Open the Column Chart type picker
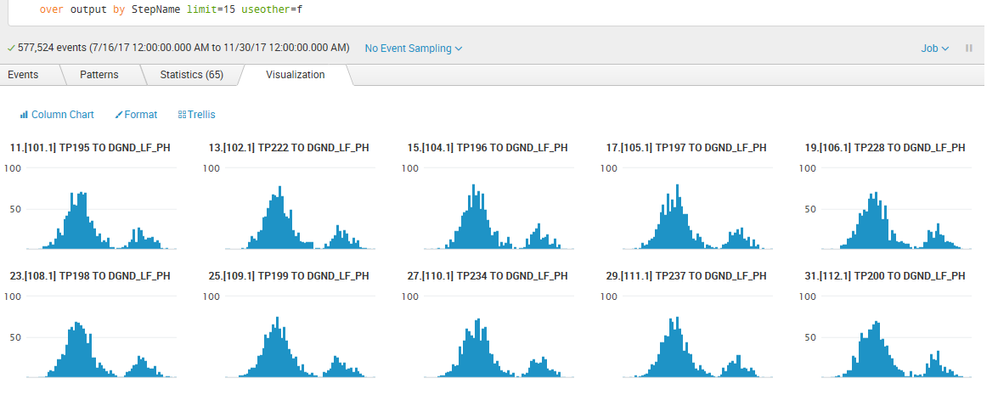 click(x=57, y=115)
